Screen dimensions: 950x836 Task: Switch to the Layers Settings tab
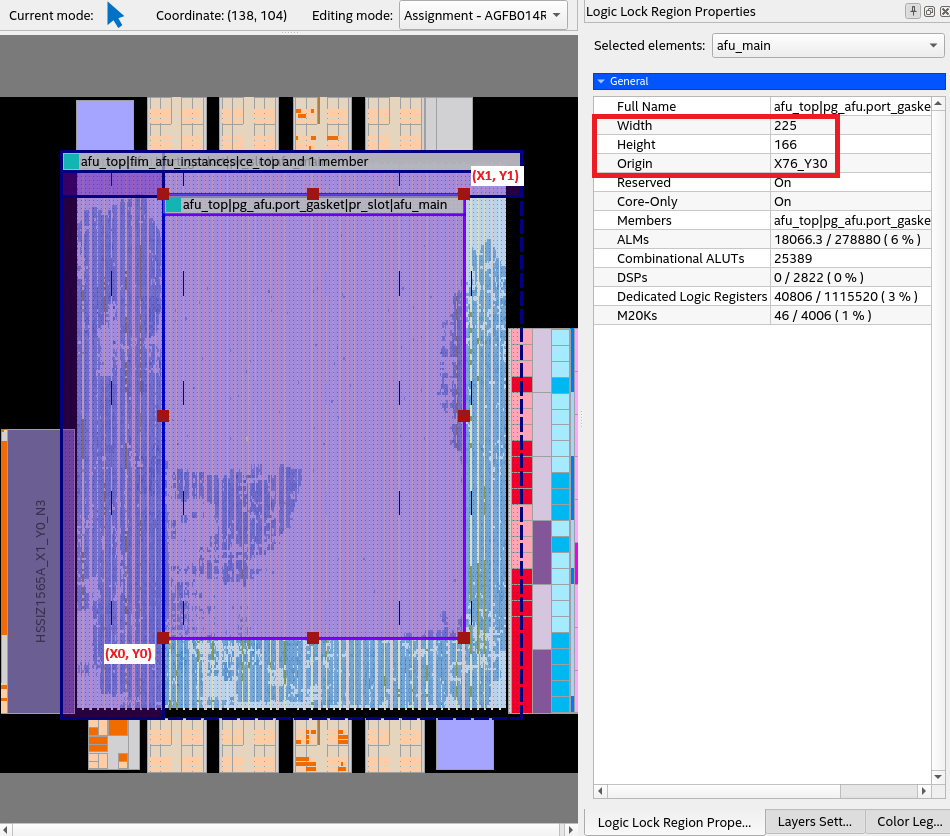click(x=814, y=822)
